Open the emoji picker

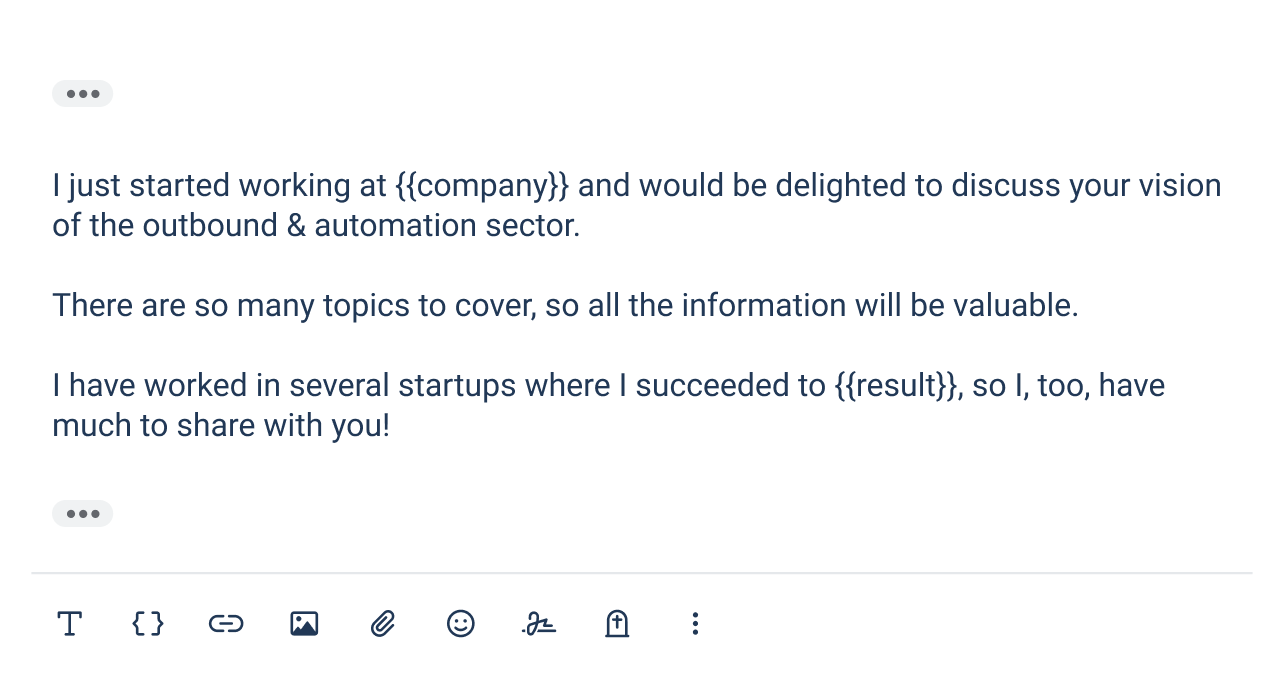pos(461,623)
